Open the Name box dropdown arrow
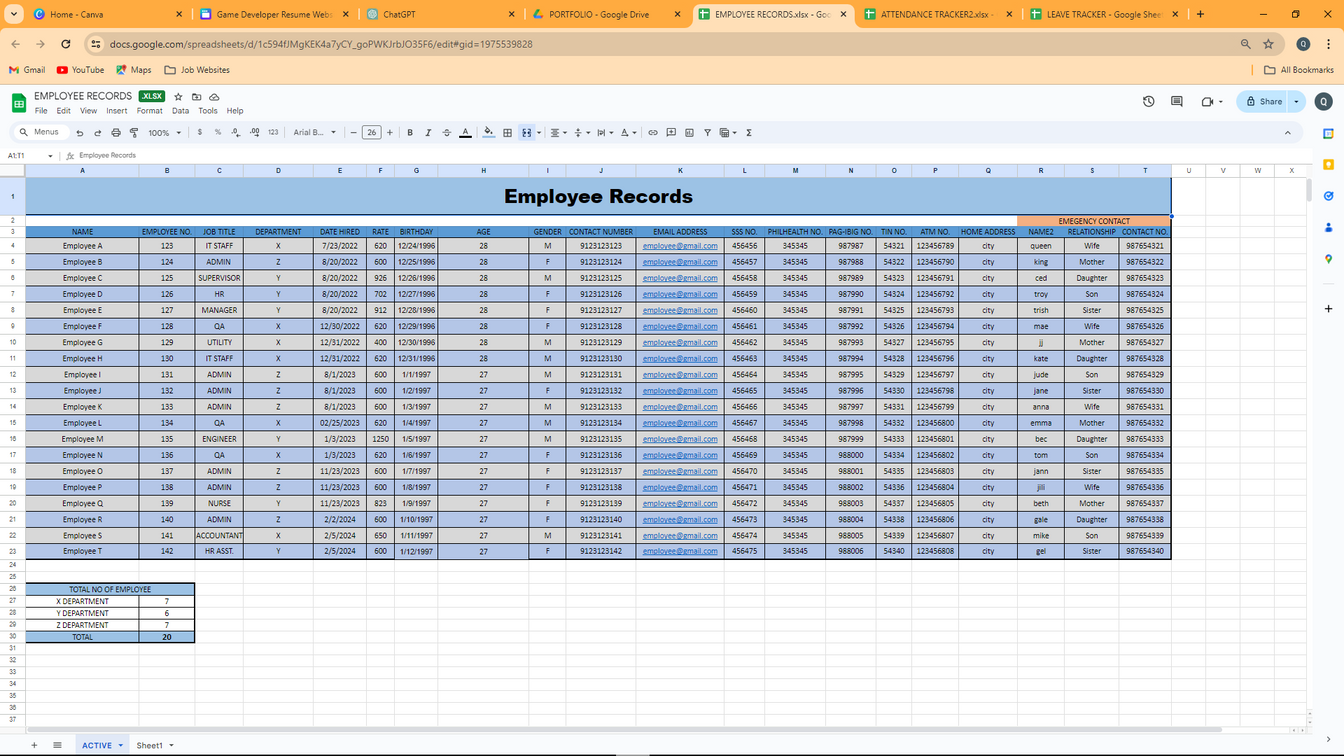The width and height of the screenshot is (1344, 756). pyautogui.click(x=51, y=156)
